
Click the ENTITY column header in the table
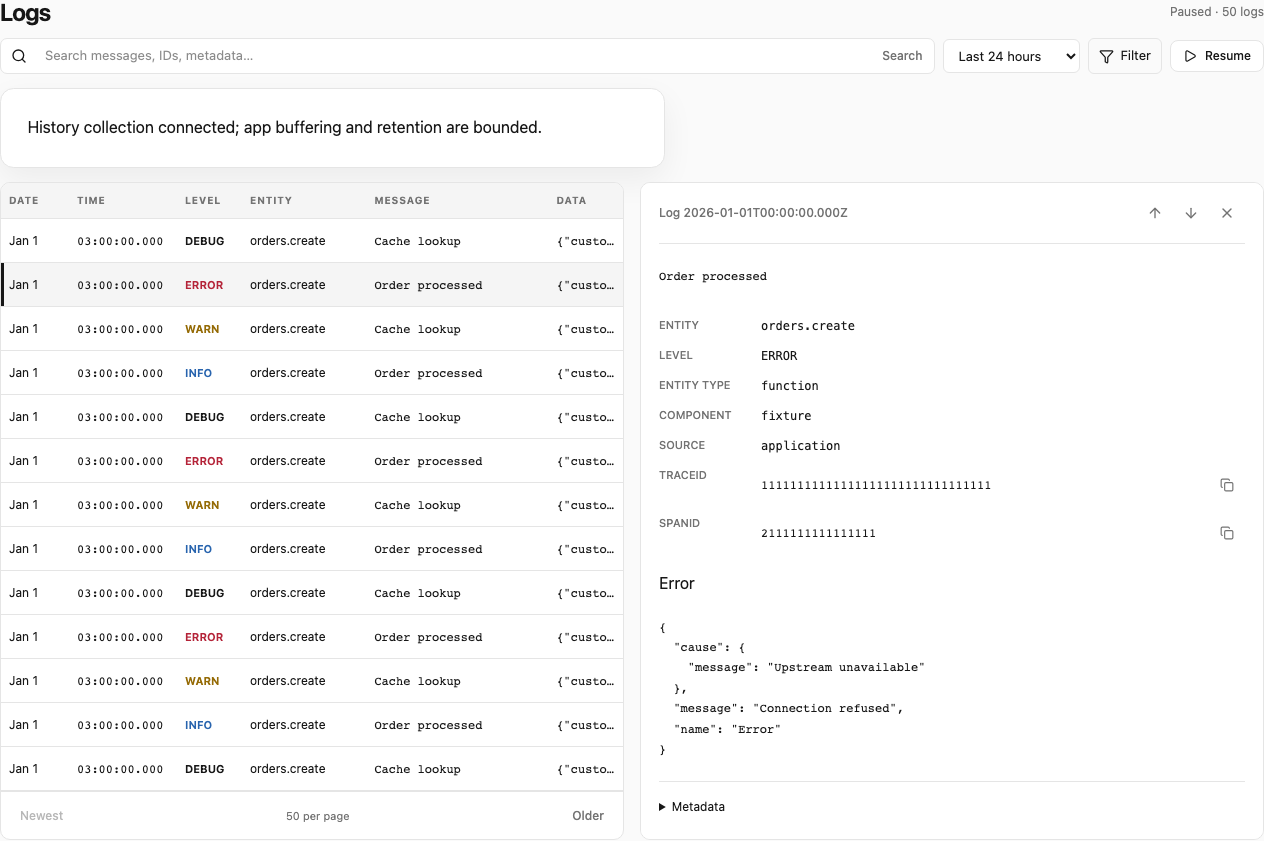pos(271,201)
